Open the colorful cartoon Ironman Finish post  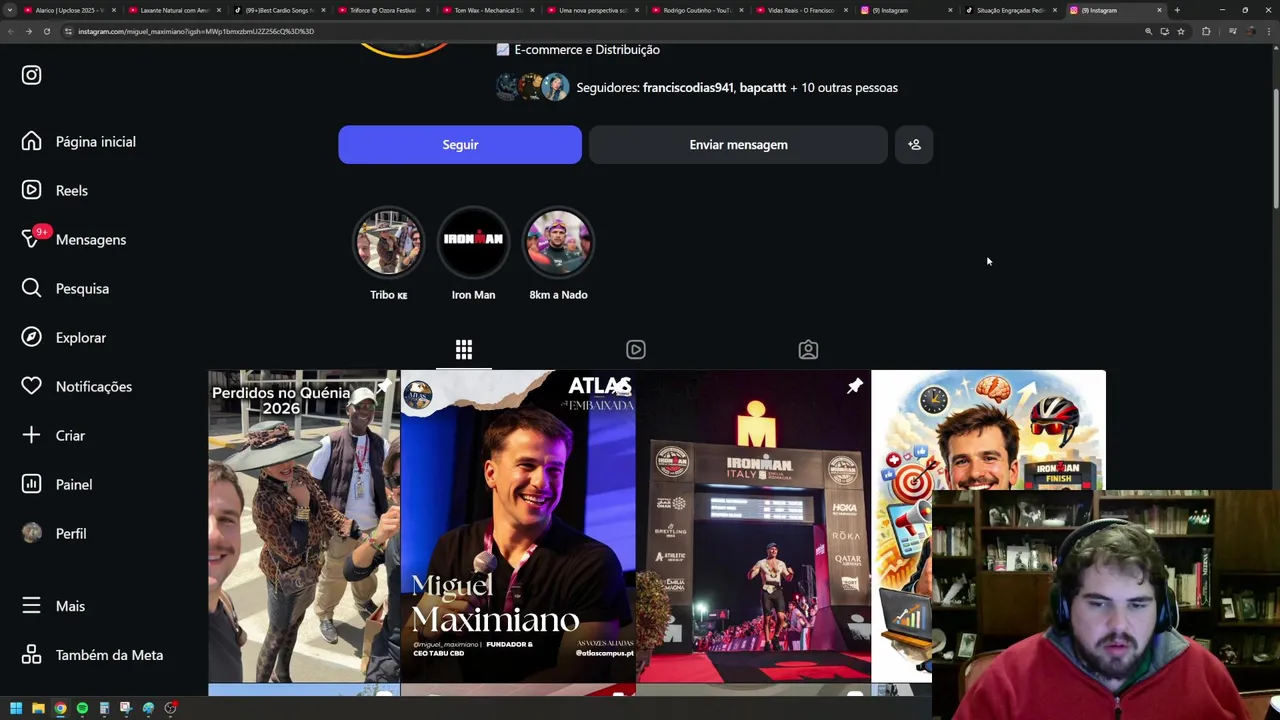pos(988,430)
